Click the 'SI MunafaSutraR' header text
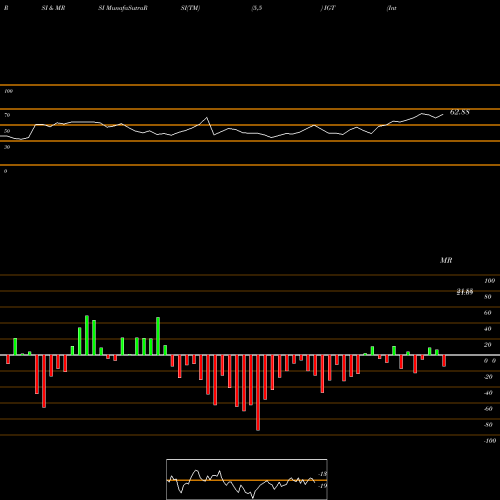The width and height of the screenshot is (500, 500). click(x=123, y=8)
